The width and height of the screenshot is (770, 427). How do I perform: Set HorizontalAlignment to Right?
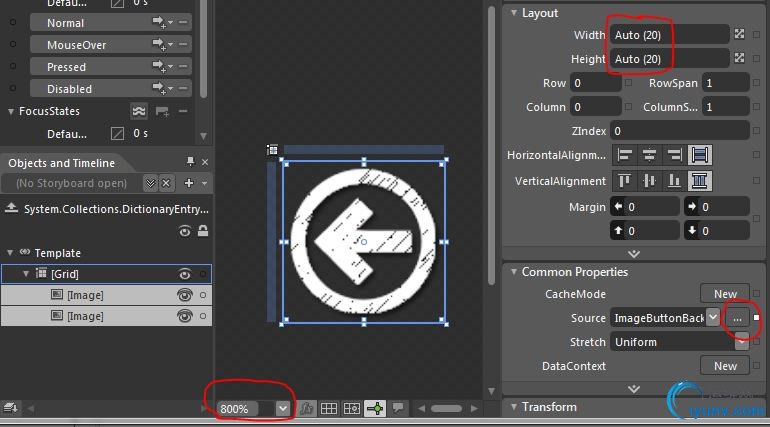tap(674, 155)
